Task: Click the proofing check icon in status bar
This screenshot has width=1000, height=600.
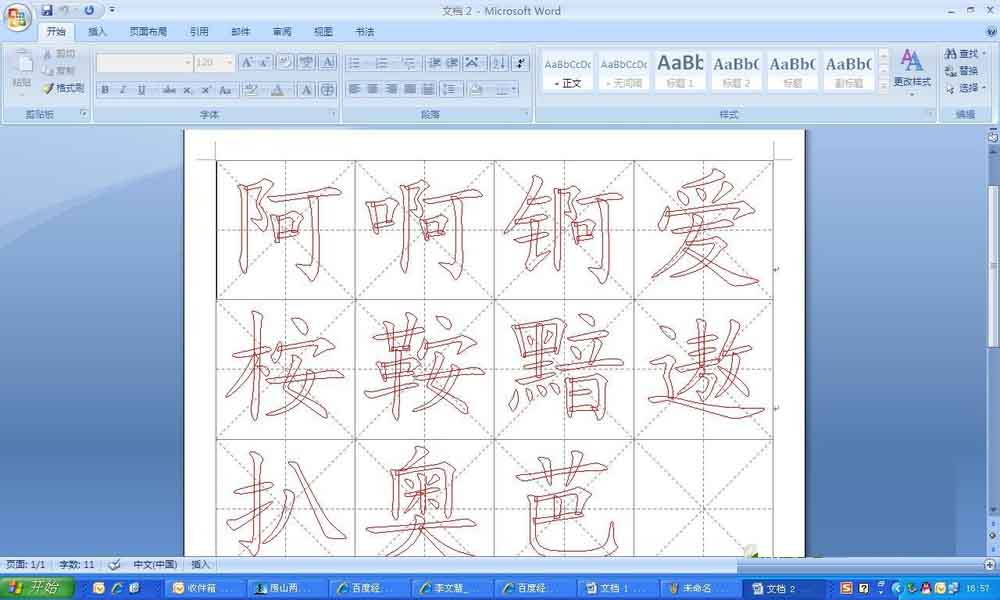Action: point(114,564)
